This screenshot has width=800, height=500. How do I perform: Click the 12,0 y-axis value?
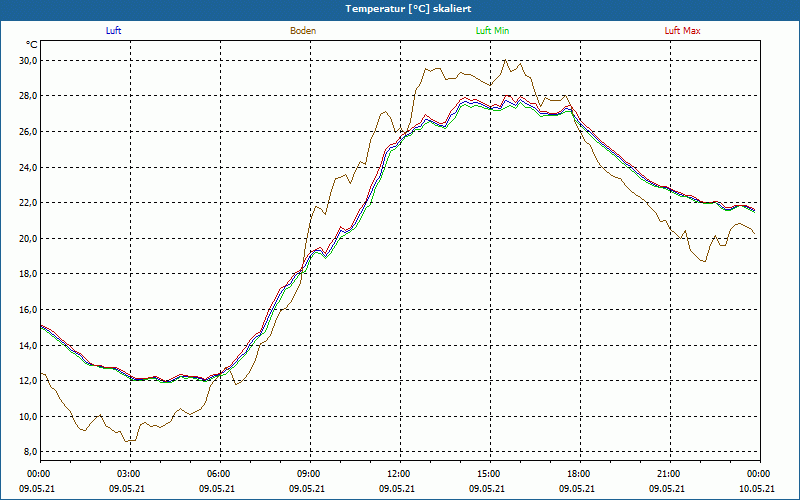29,381
